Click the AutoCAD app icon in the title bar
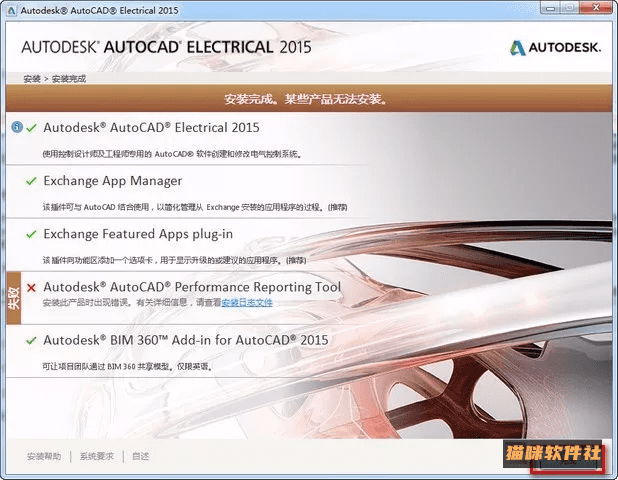Screen dimensions: 618x480 pyautogui.click(x=11, y=10)
